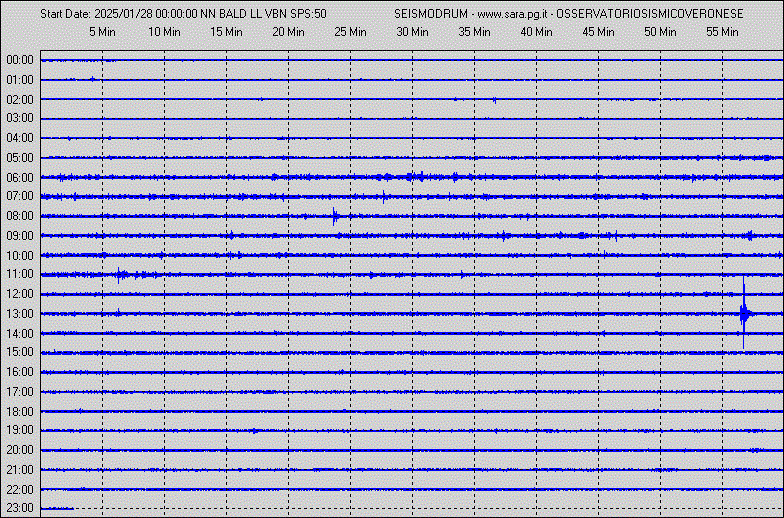Click the burst on 11:00 trace near 6 minutes
Image resolution: width=784 pixels, height=518 pixels.
tap(120, 274)
